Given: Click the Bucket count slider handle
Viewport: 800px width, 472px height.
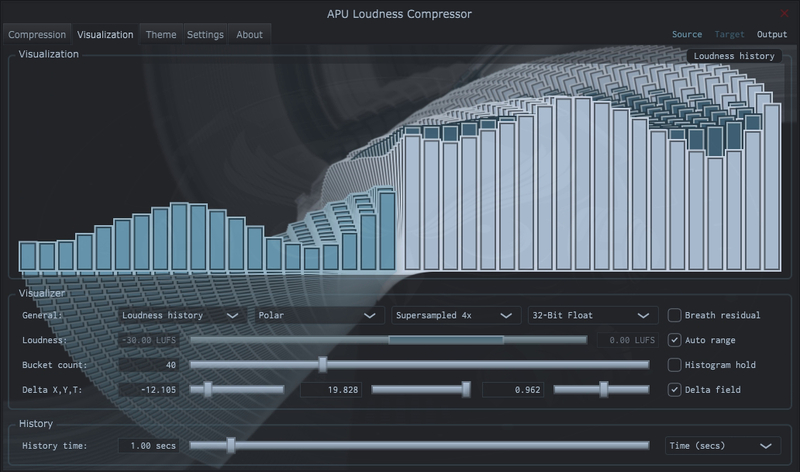Looking at the screenshot, I should pyautogui.click(x=322, y=364).
